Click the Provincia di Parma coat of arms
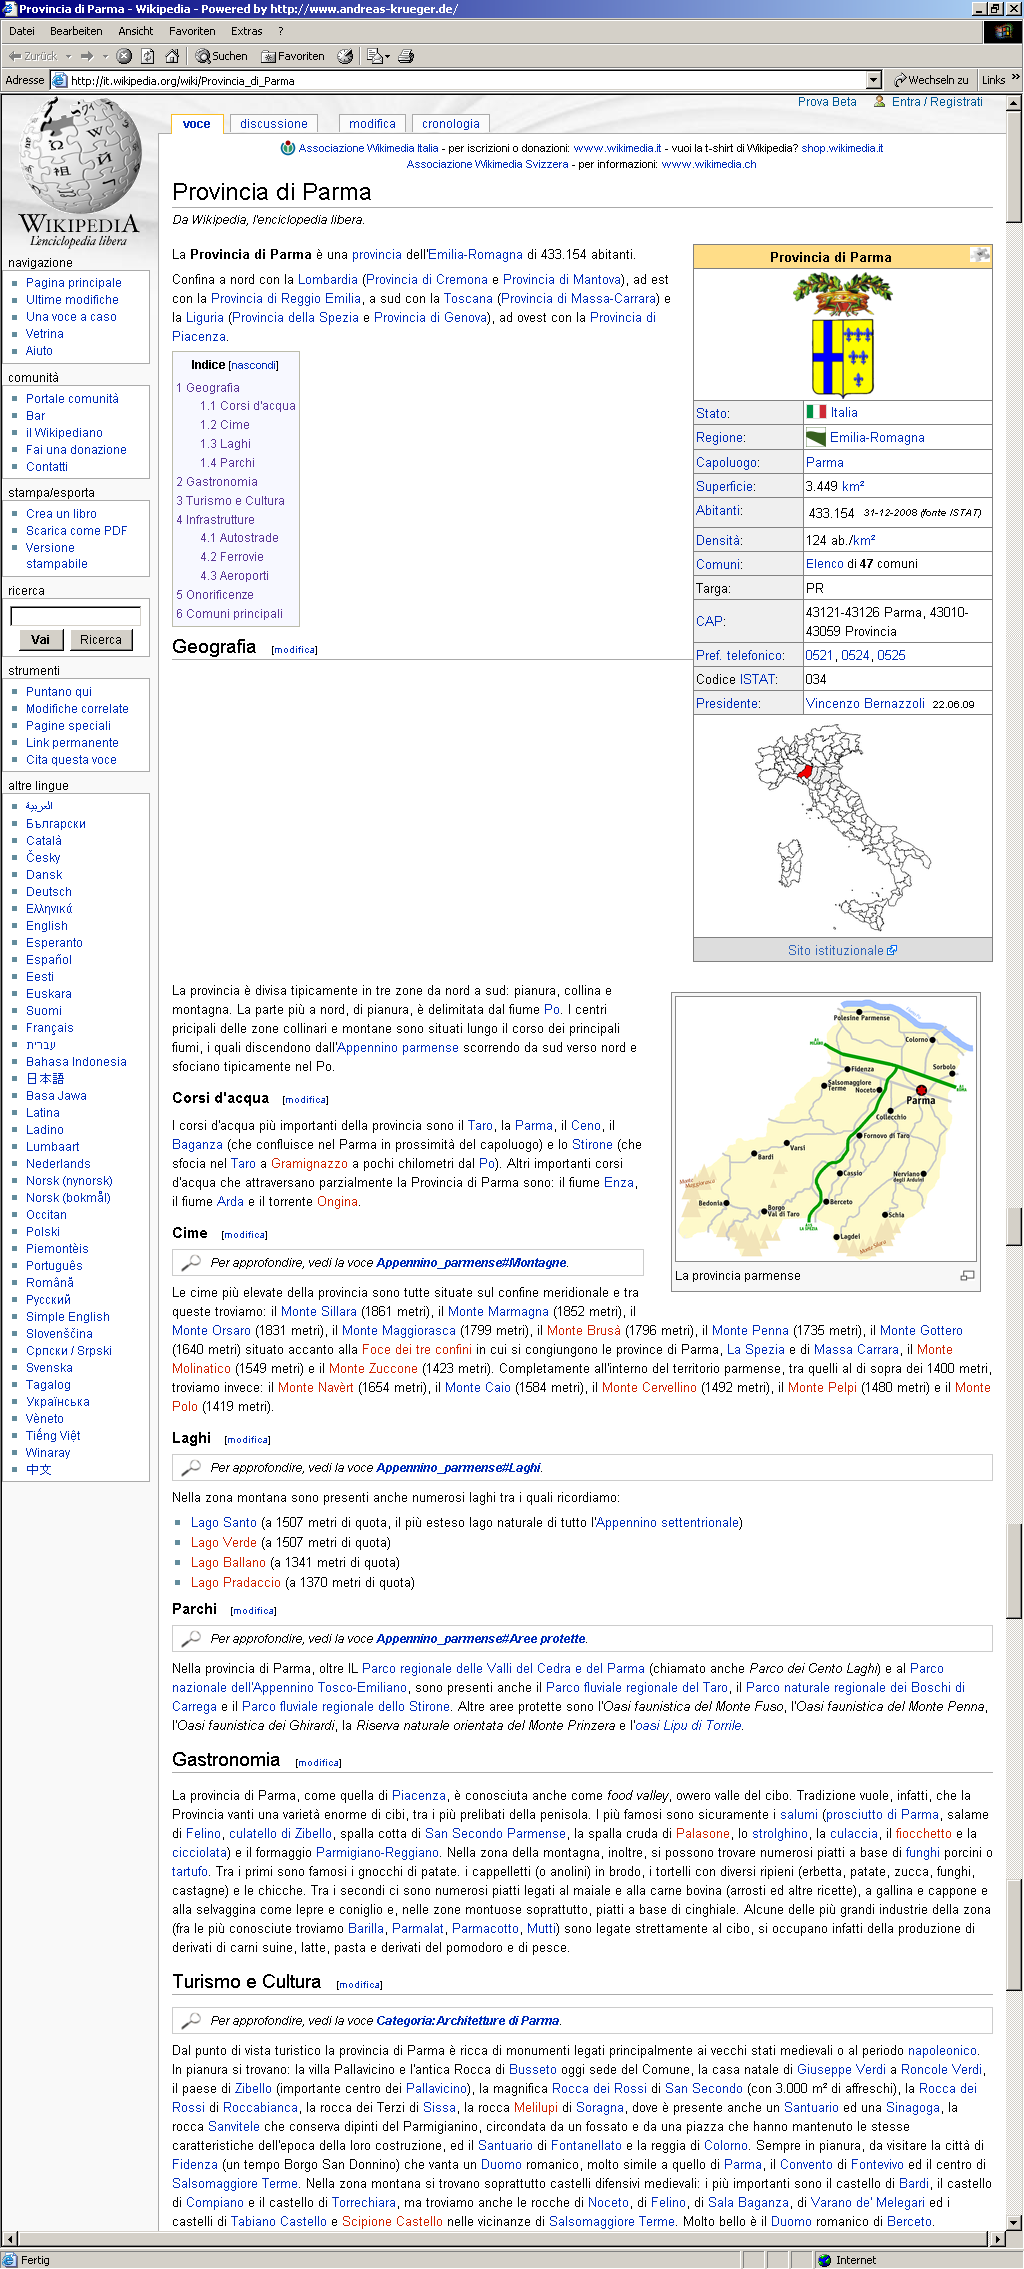Screen dimensions: 1024x2269 click(x=843, y=335)
